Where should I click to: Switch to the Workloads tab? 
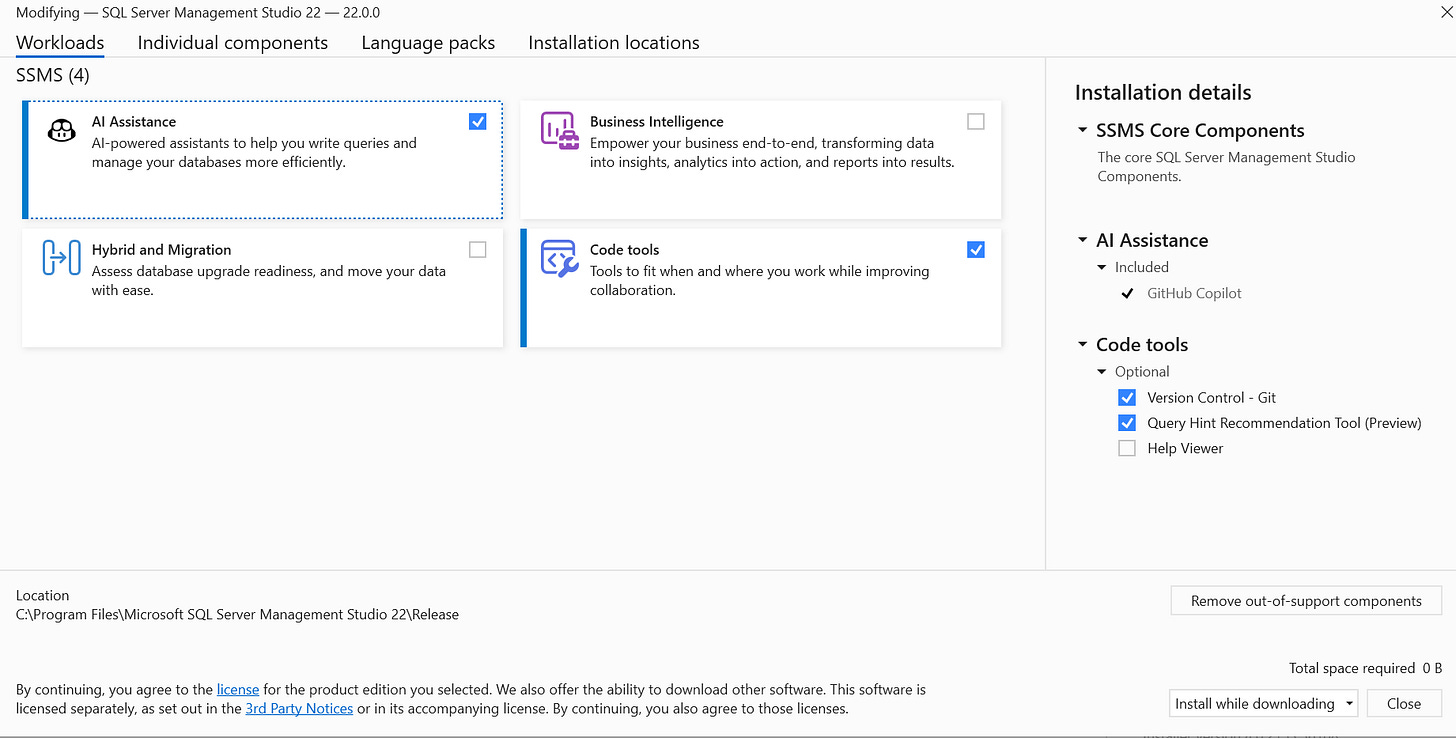point(60,43)
